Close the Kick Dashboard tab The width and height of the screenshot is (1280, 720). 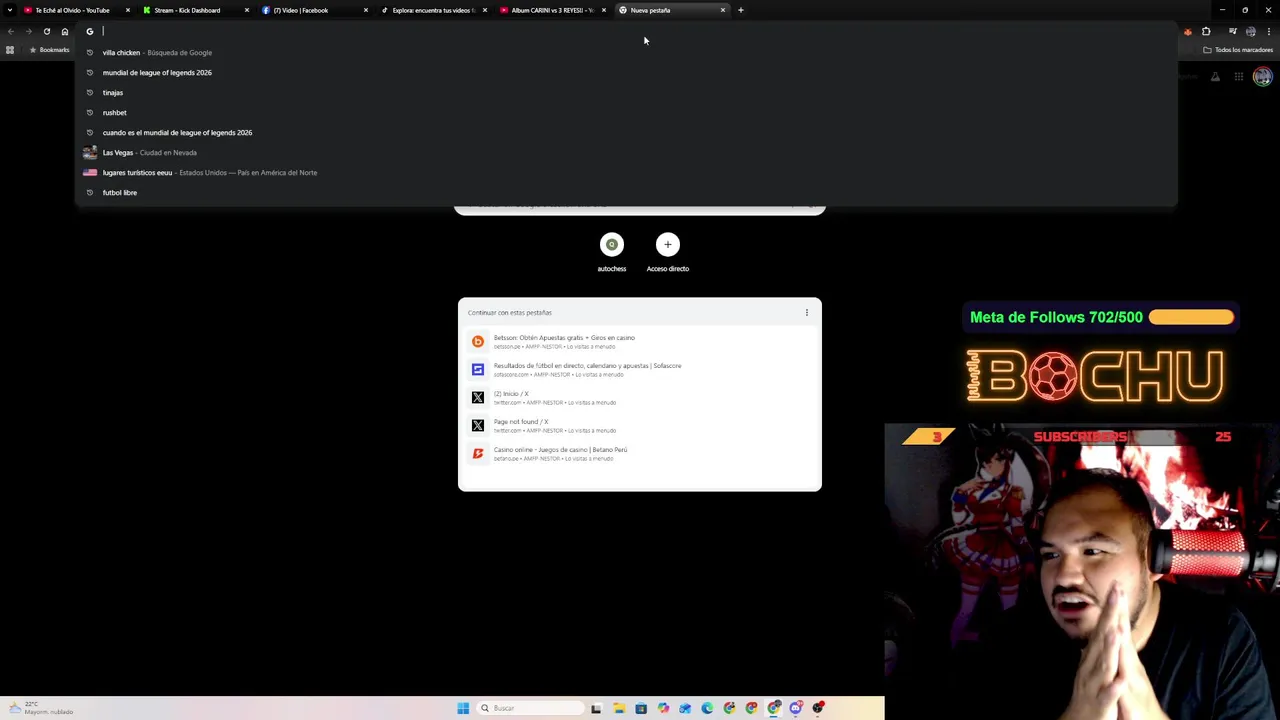(247, 10)
